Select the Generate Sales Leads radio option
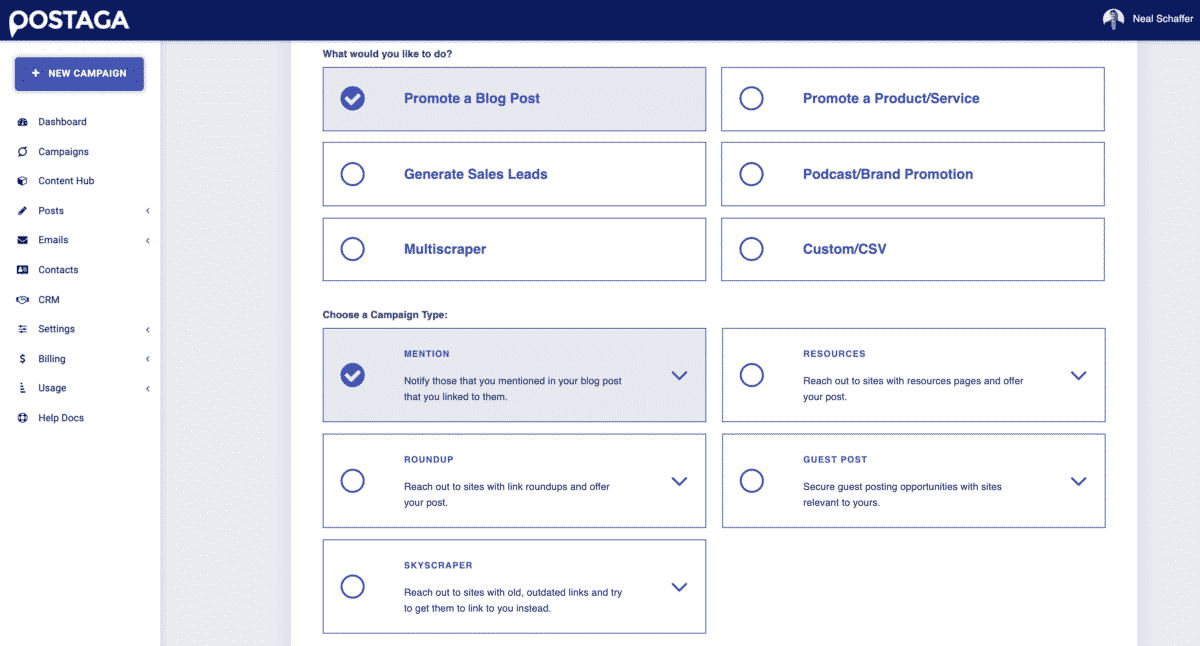Screen dimensions: 1200x646 tap(352, 174)
